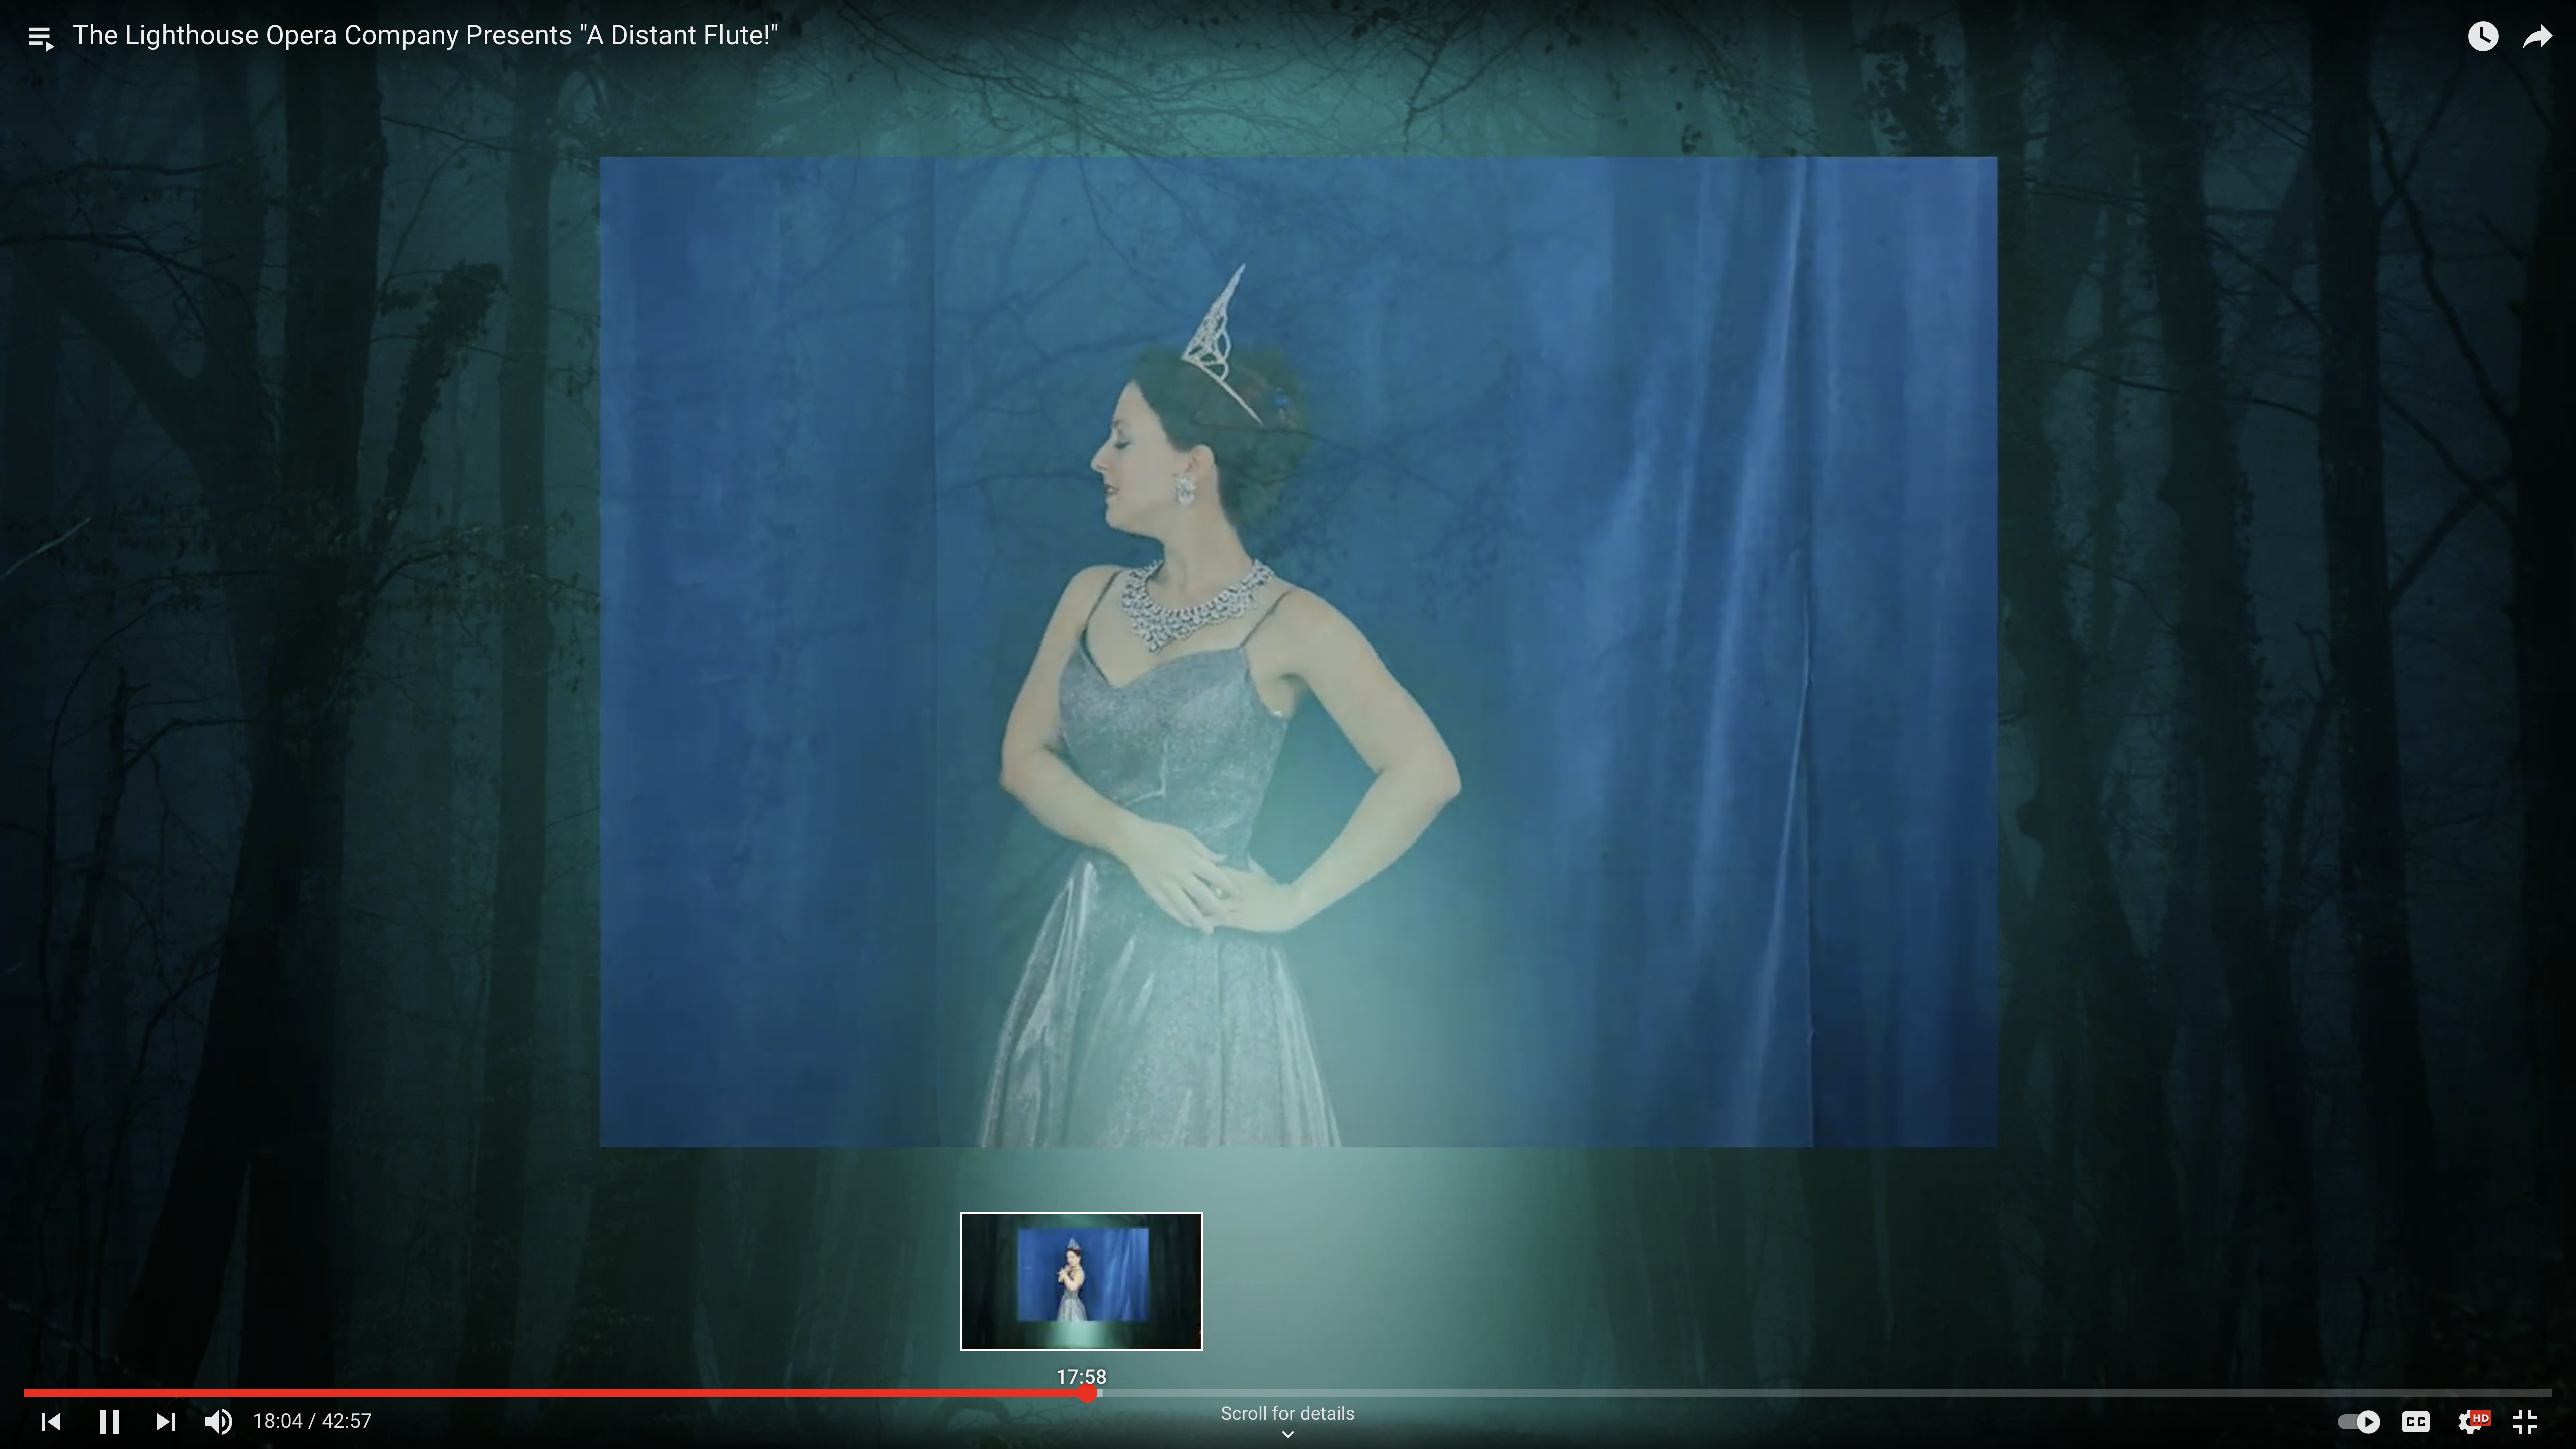The image size is (2576, 1449).
Task: Click the Share arrow icon
Action: click(x=2537, y=37)
